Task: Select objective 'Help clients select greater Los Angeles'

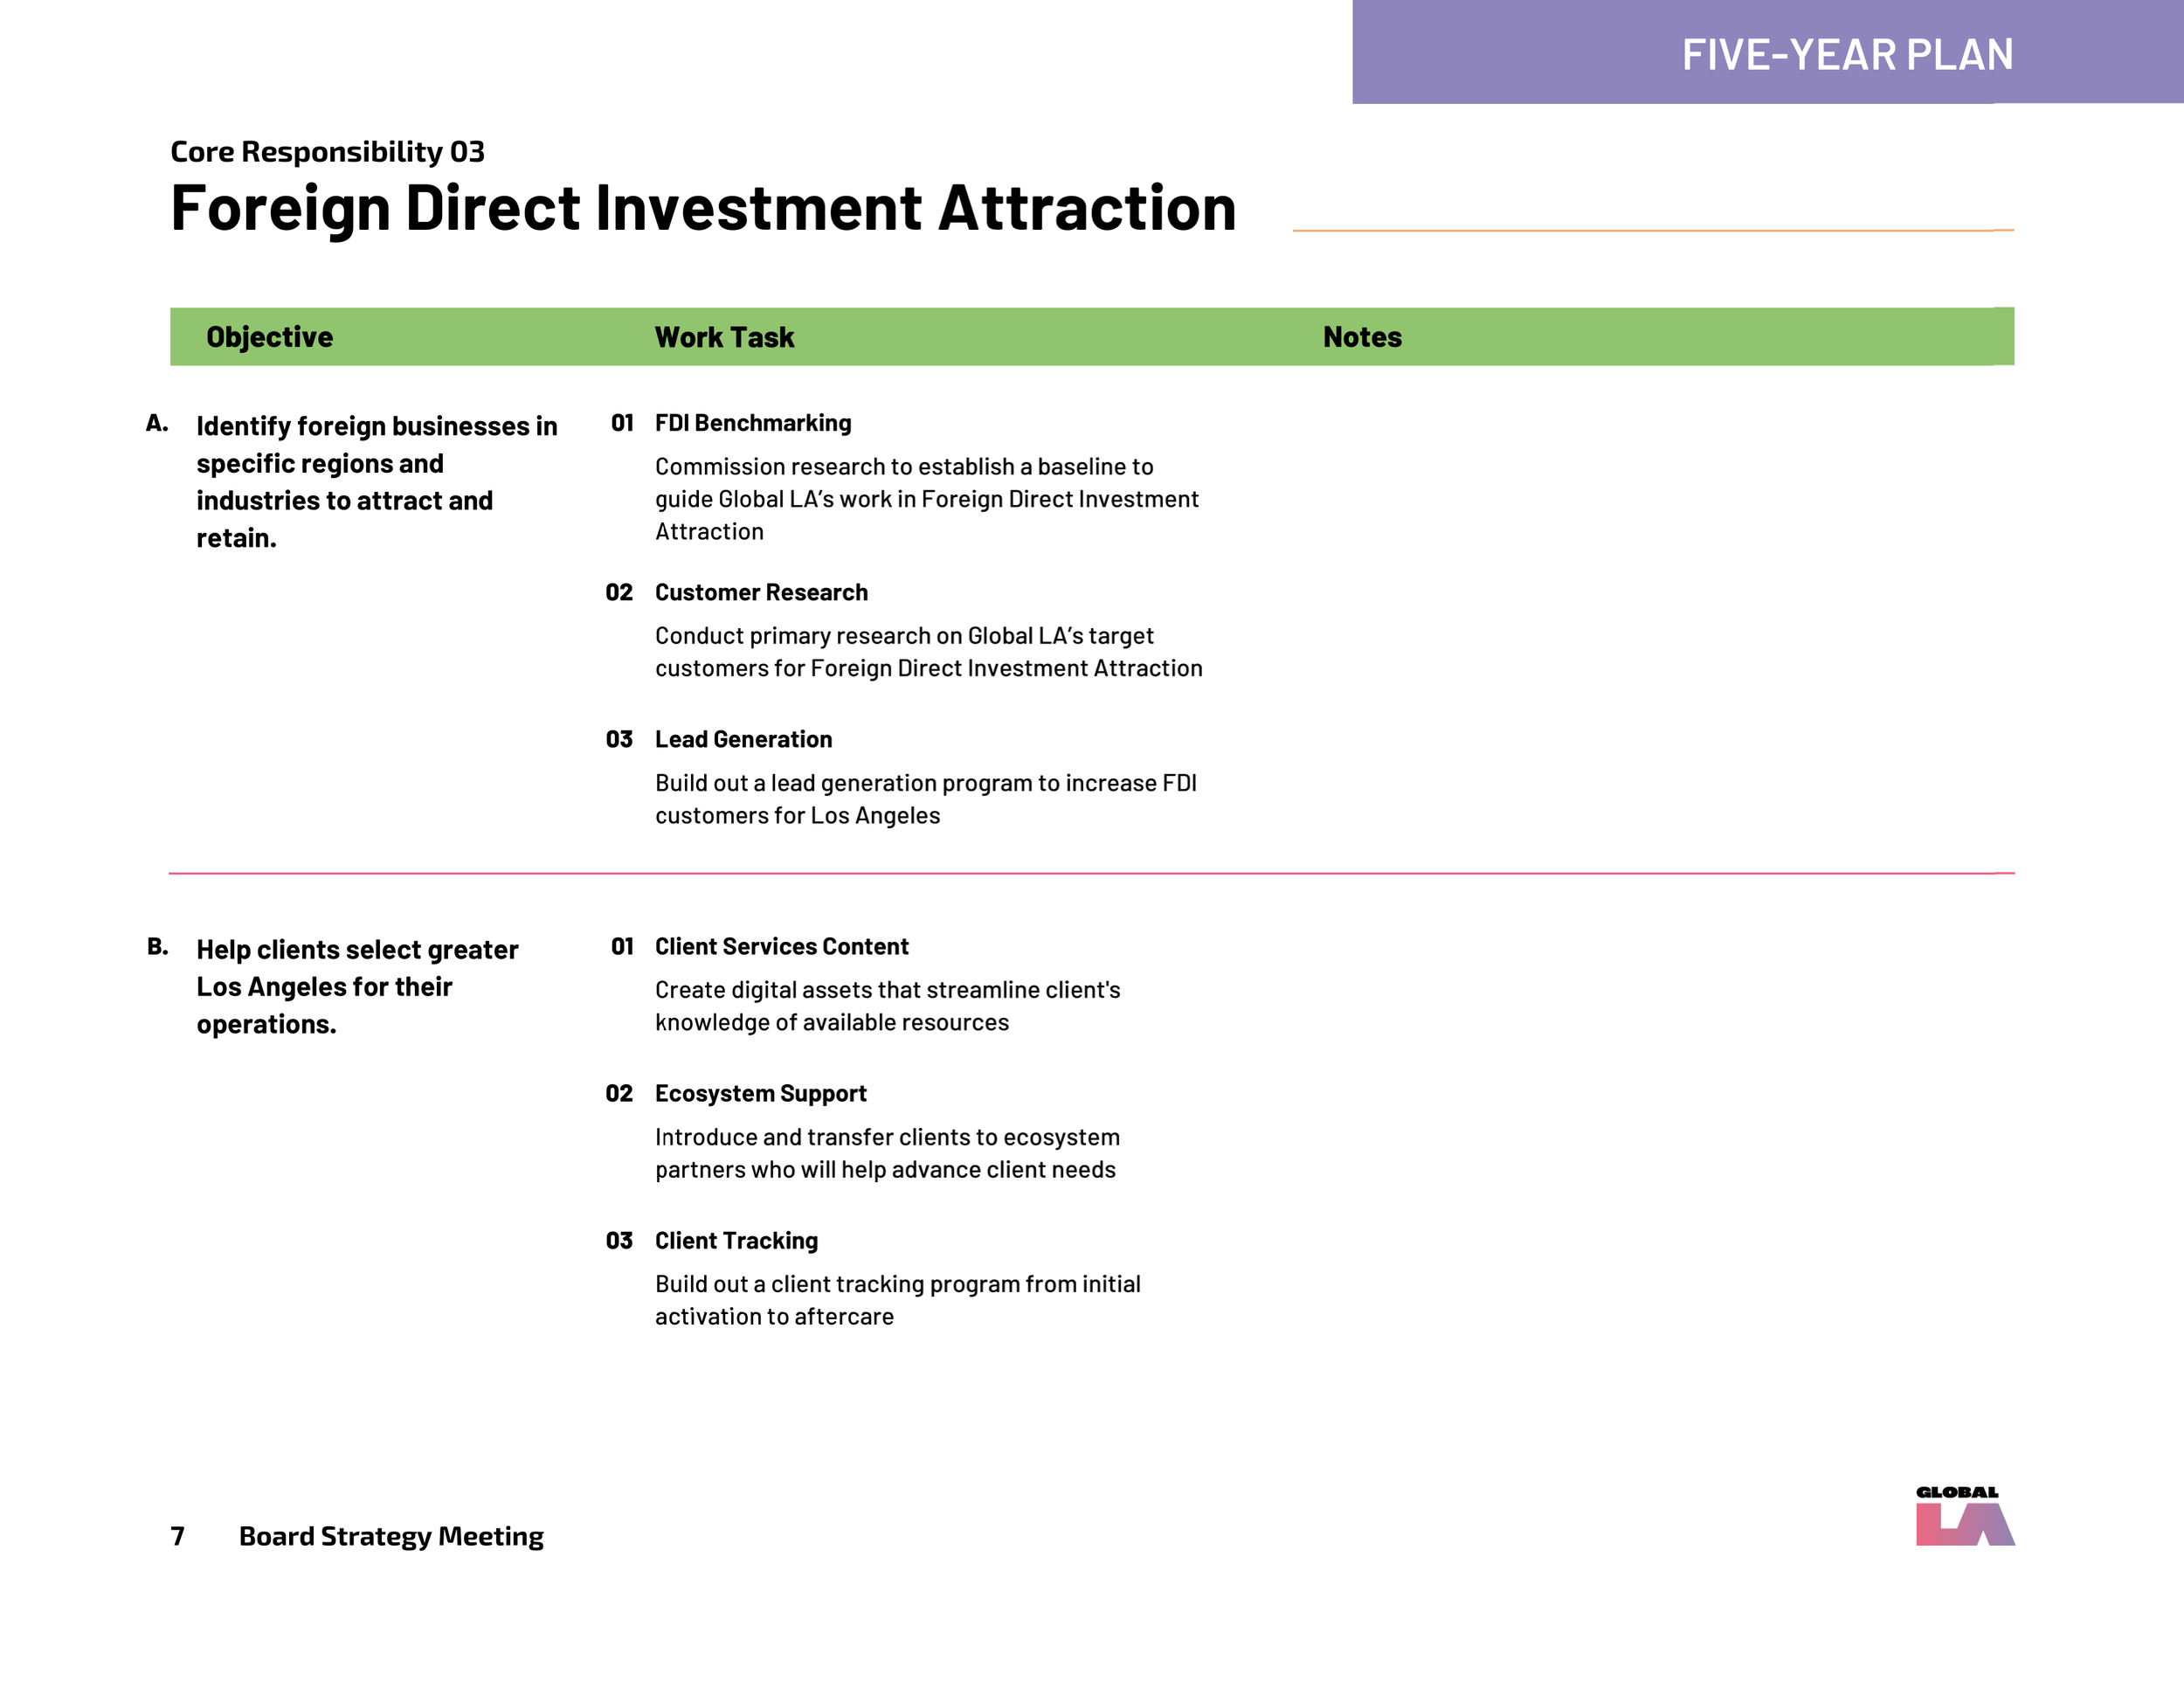Action: pos(357,987)
